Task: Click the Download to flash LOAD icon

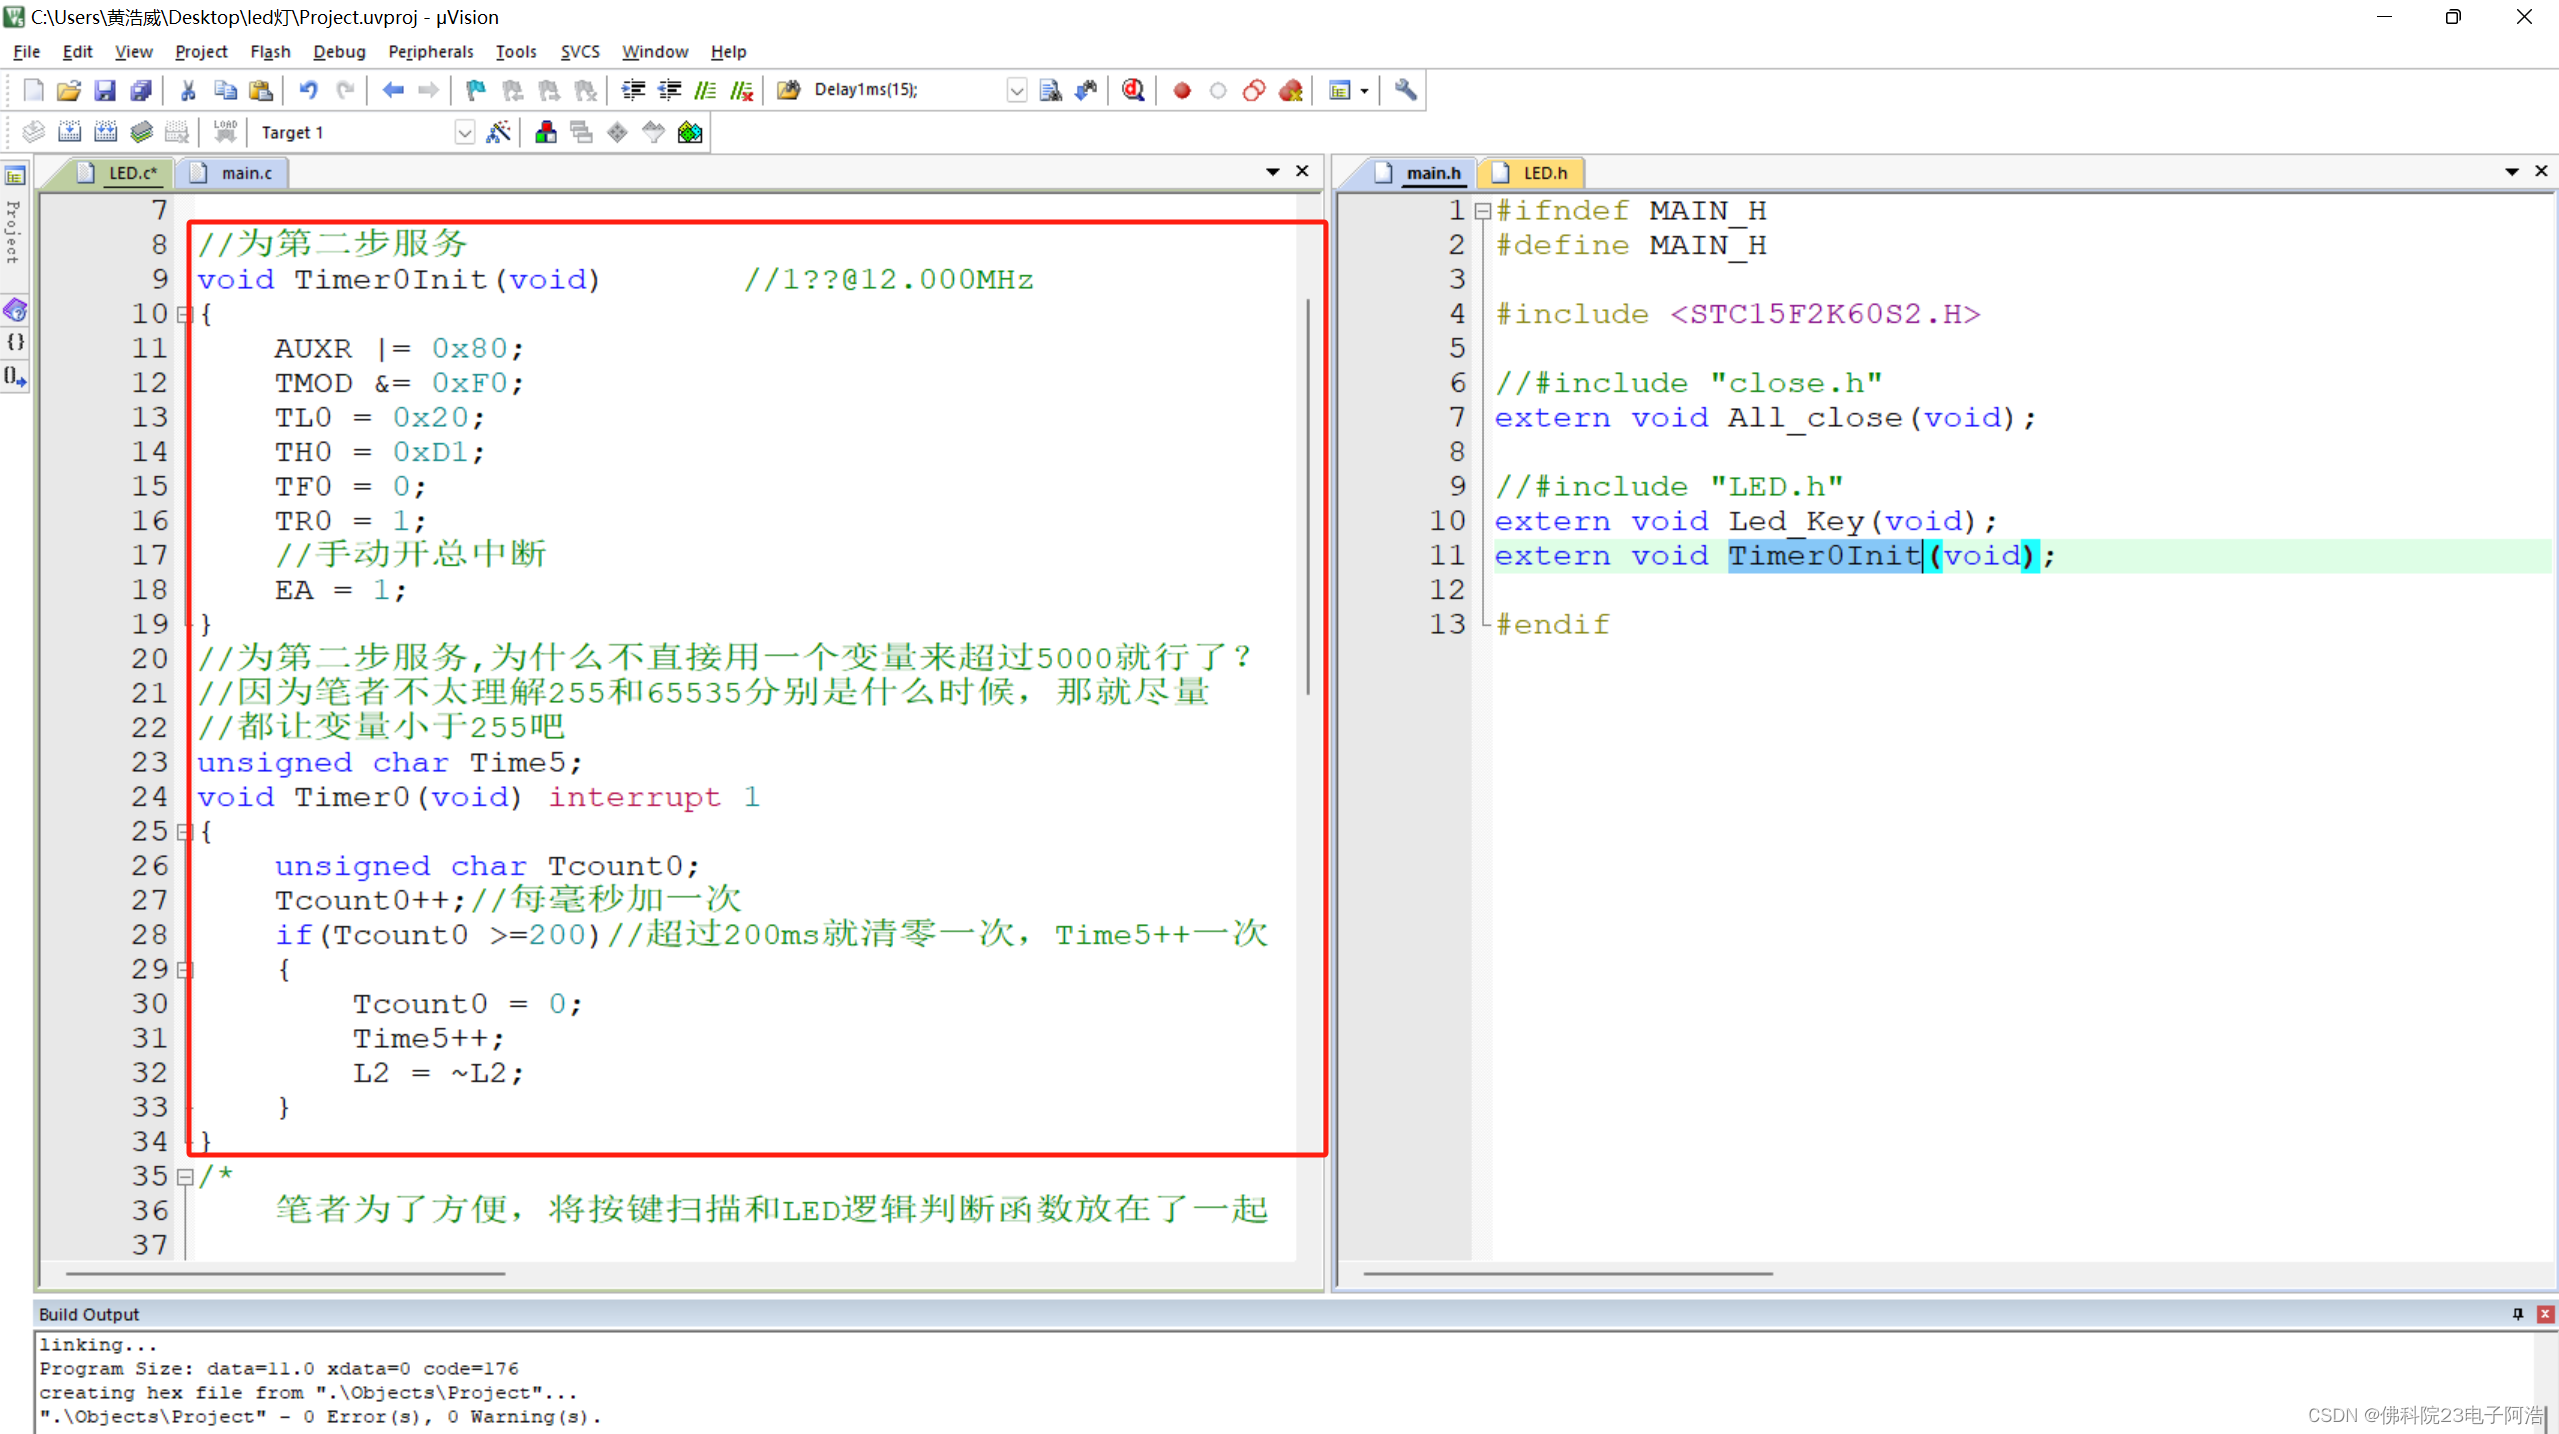Action: (225, 132)
